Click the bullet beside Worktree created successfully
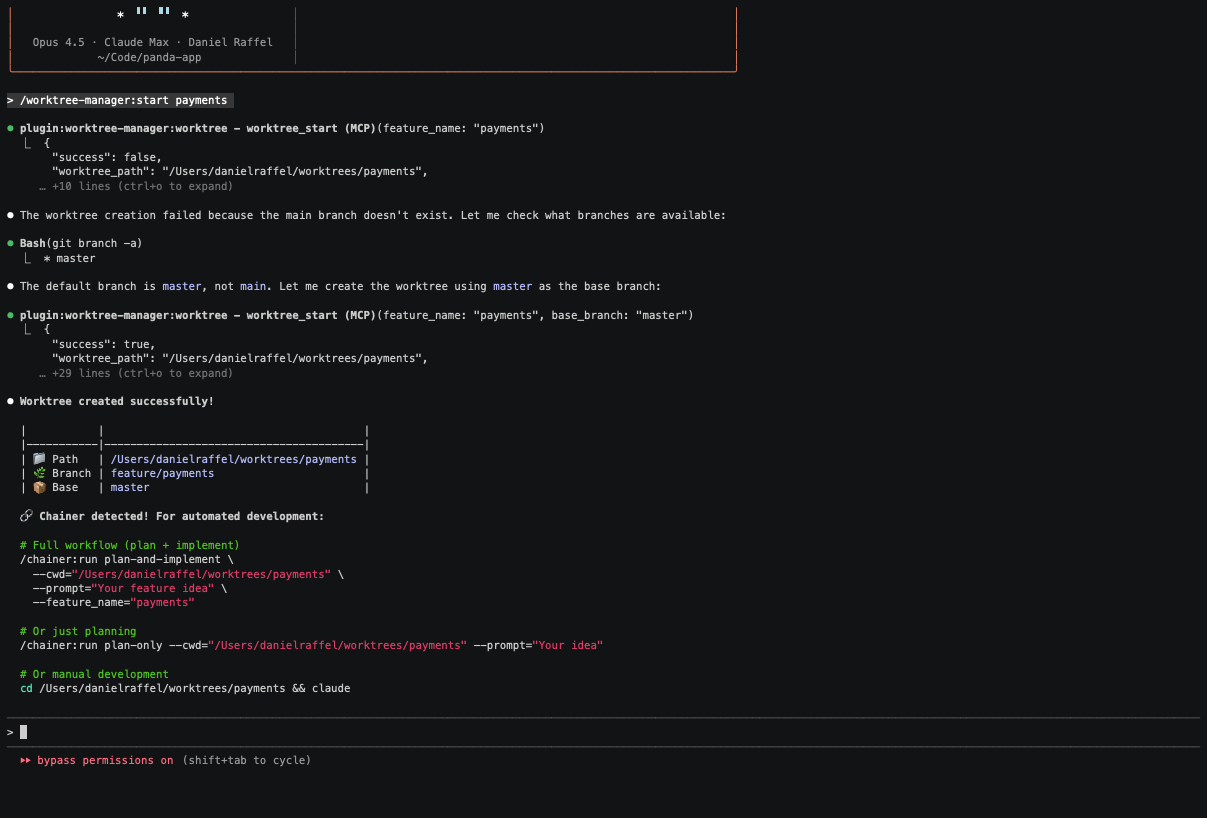 (10, 400)
